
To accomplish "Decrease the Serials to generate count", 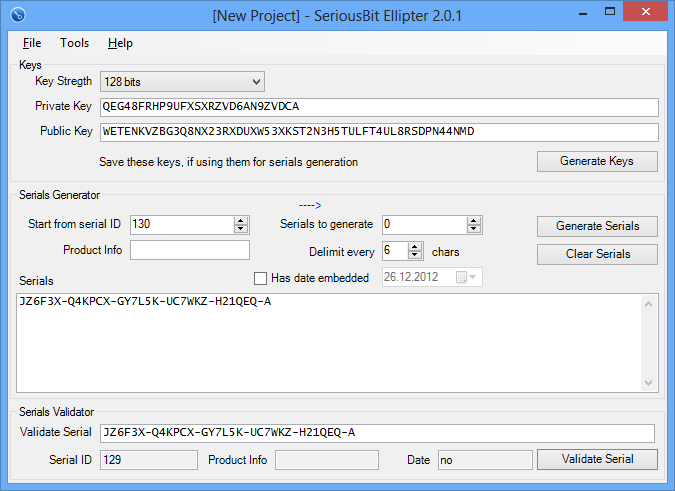I will pos(474,229).
